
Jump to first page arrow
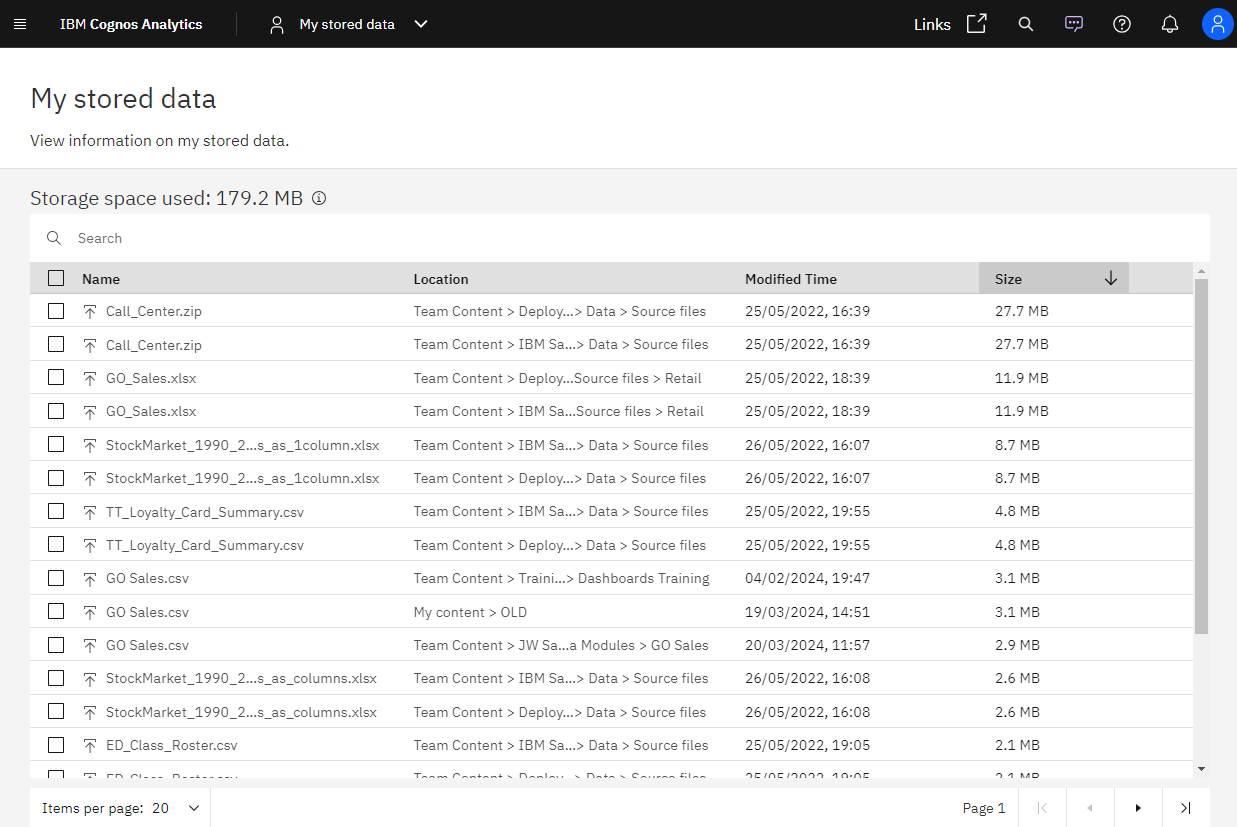point(1042,808)
